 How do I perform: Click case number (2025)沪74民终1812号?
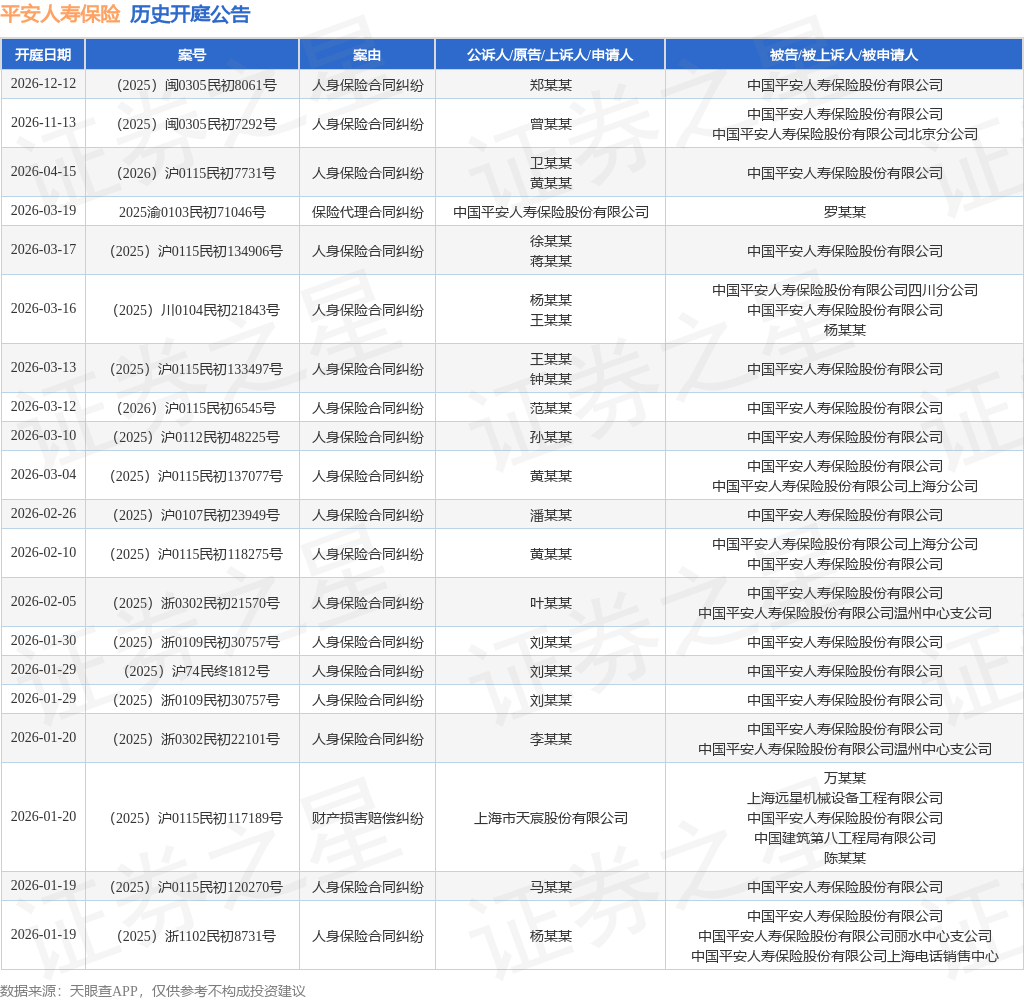(197, 671)
